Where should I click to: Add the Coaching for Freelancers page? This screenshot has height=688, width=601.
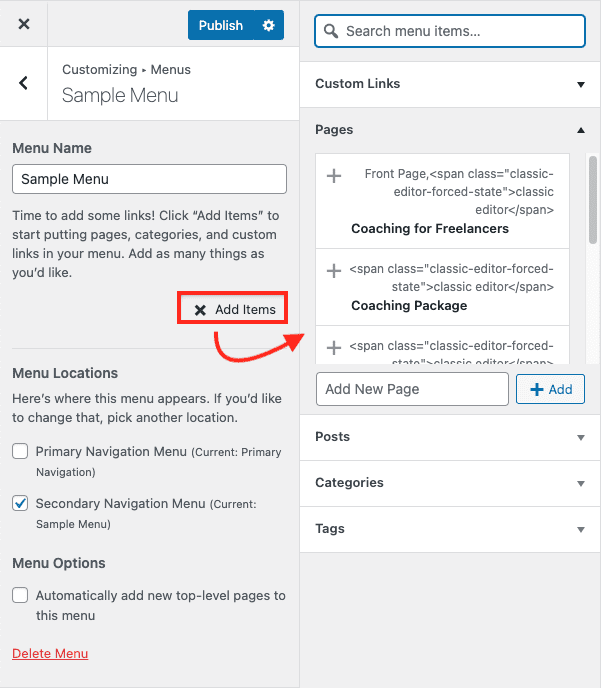coord(334,176)
